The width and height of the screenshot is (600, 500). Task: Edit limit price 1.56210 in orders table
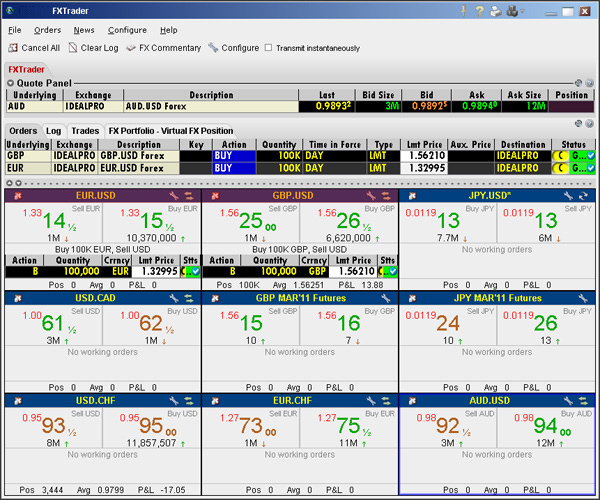point(424,156)
